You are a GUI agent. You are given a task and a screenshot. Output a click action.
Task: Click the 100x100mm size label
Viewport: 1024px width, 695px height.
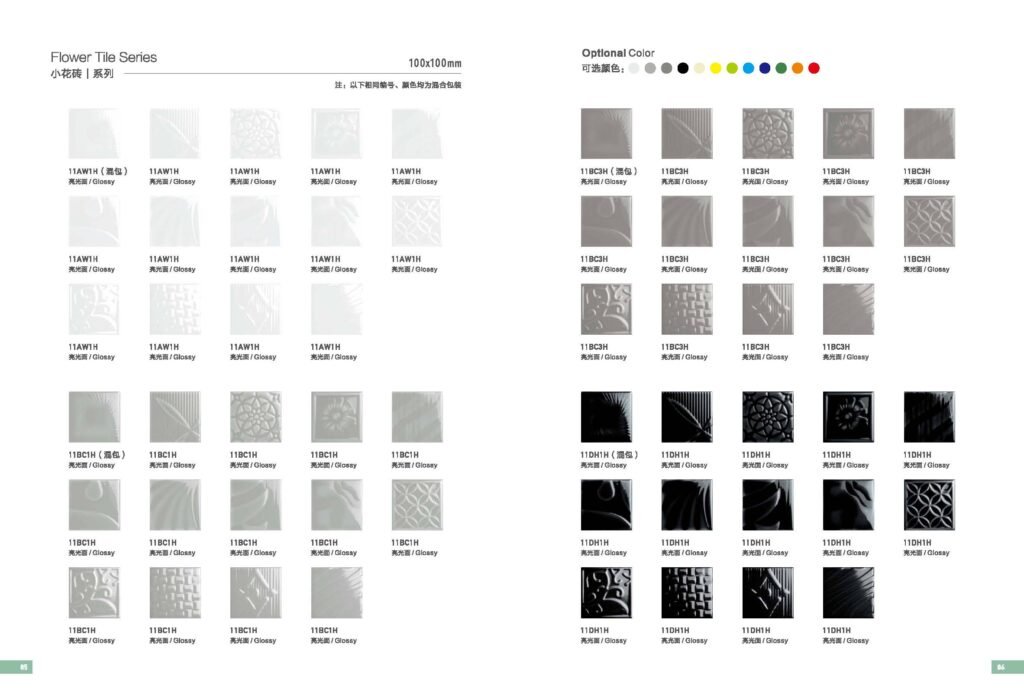(x=435, y=62)
